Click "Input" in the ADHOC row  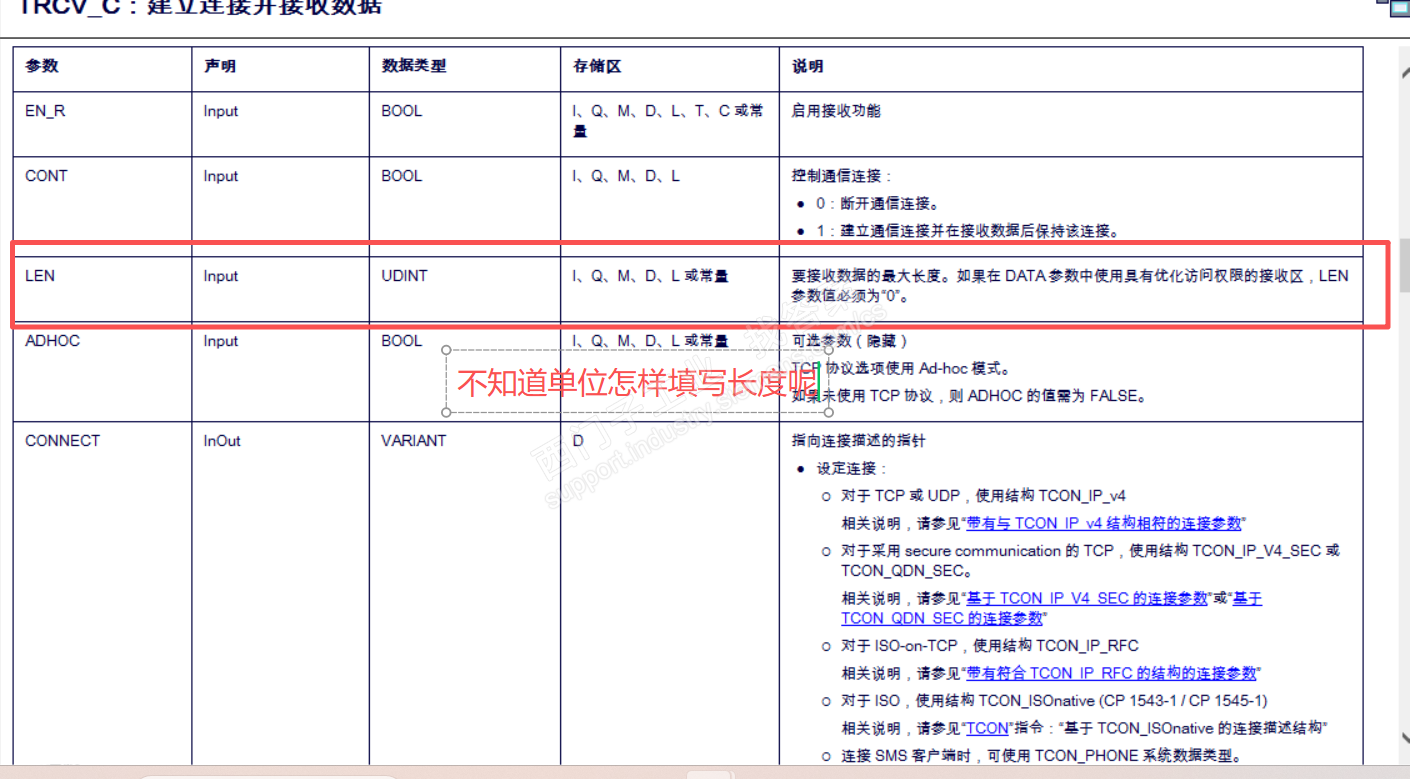(x=221, y=341)
